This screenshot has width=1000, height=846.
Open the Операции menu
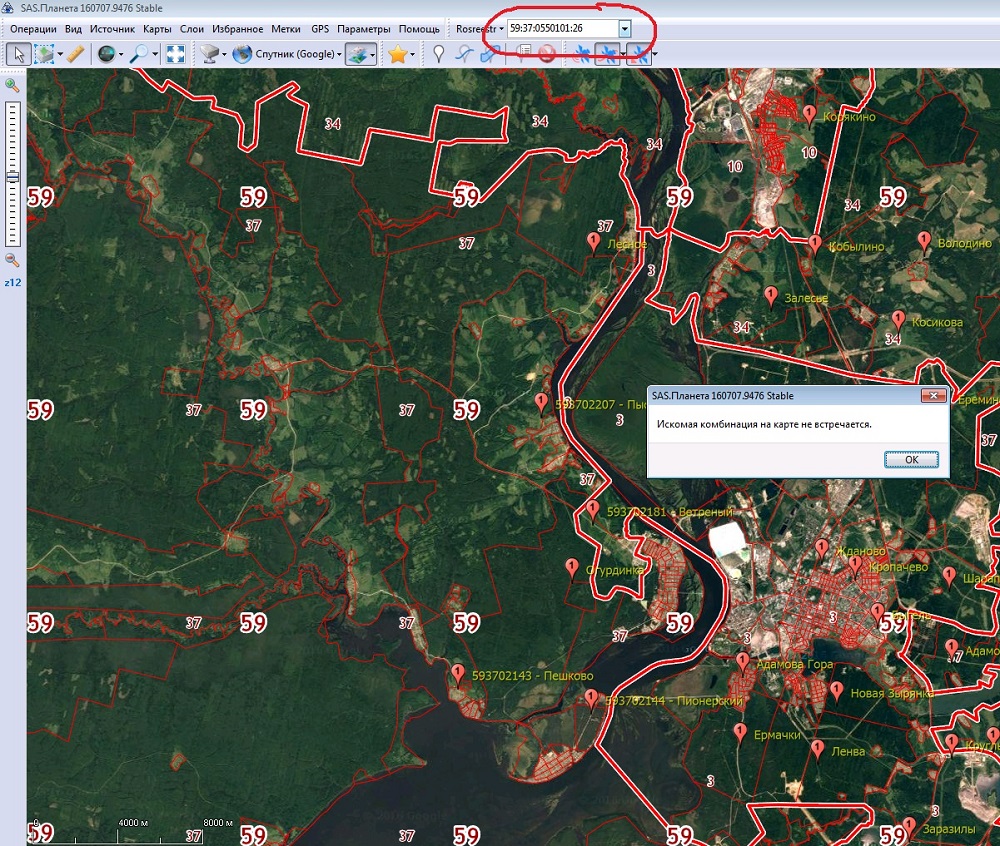click(x=33, y=29)
